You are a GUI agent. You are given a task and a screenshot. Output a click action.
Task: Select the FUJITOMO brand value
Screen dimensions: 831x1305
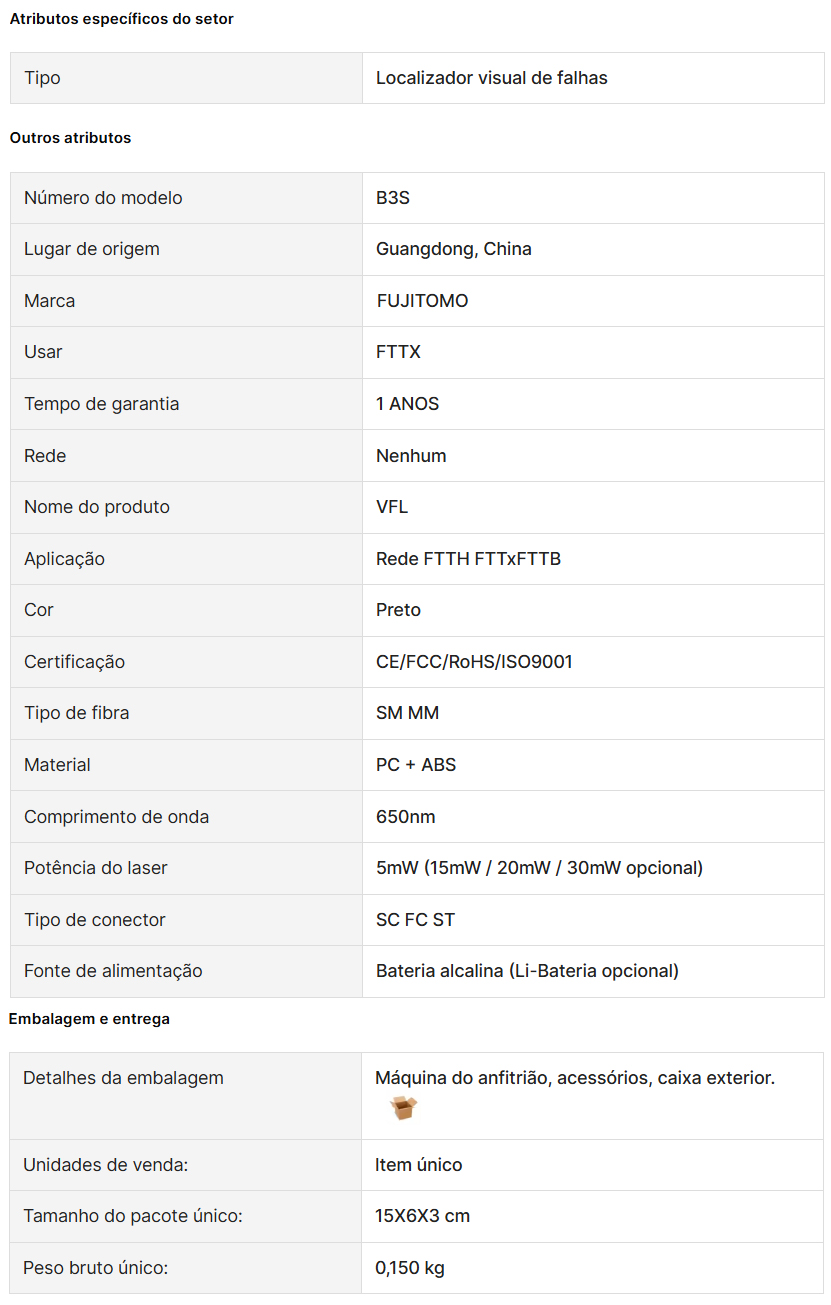(x=422, y=301)
